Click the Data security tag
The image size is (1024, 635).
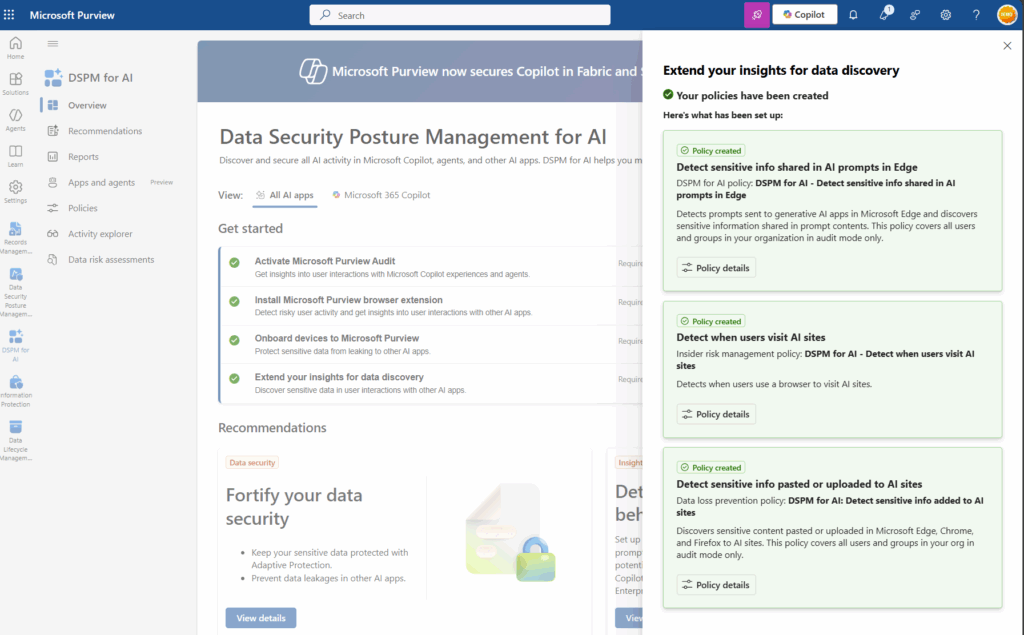point(252,463)
